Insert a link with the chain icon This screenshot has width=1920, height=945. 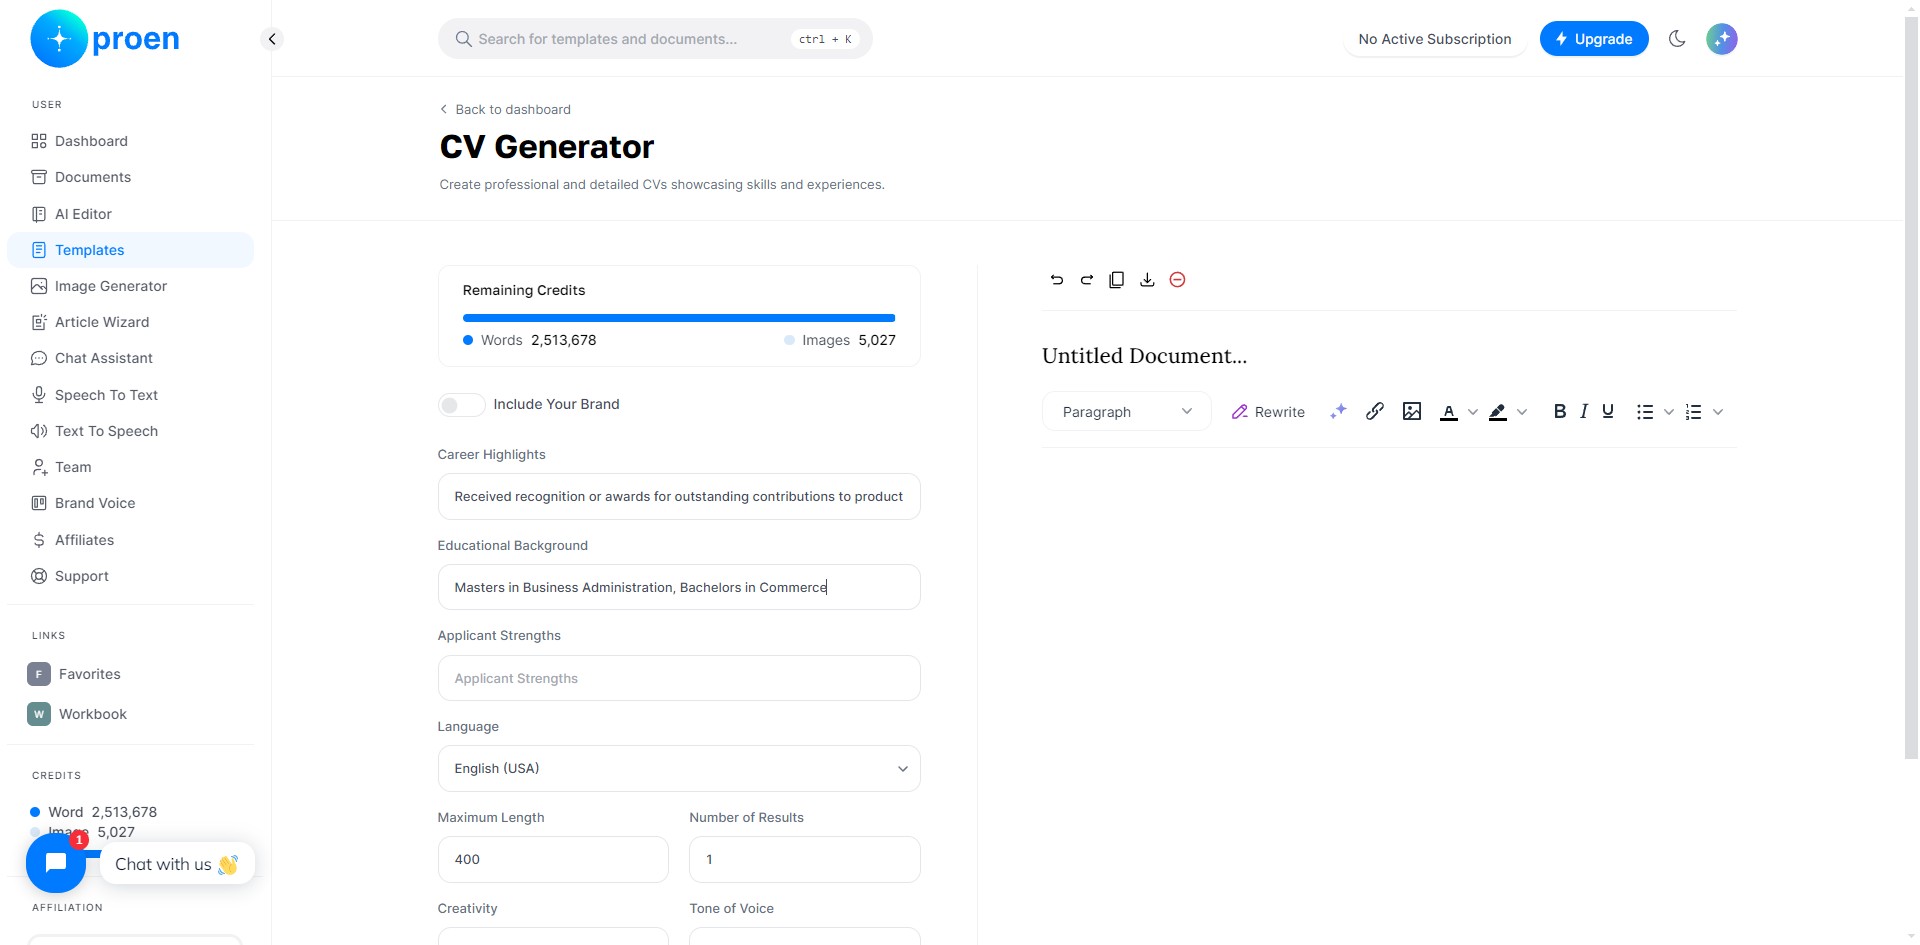(1375, 411)
